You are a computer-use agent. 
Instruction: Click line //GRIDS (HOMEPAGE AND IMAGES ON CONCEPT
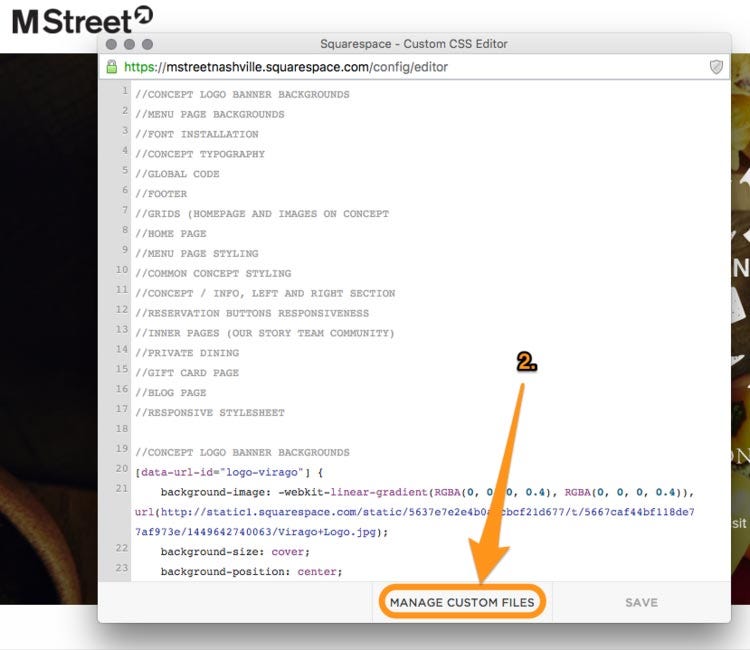coord(262,214)
